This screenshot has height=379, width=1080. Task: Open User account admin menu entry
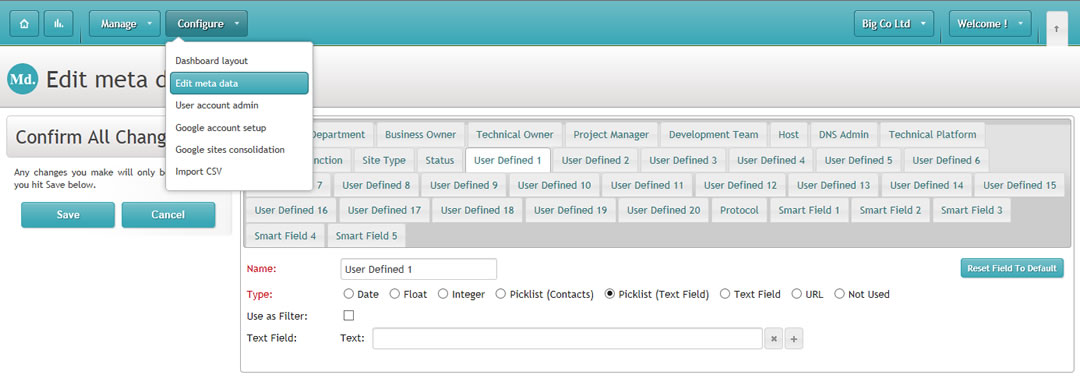239,105
